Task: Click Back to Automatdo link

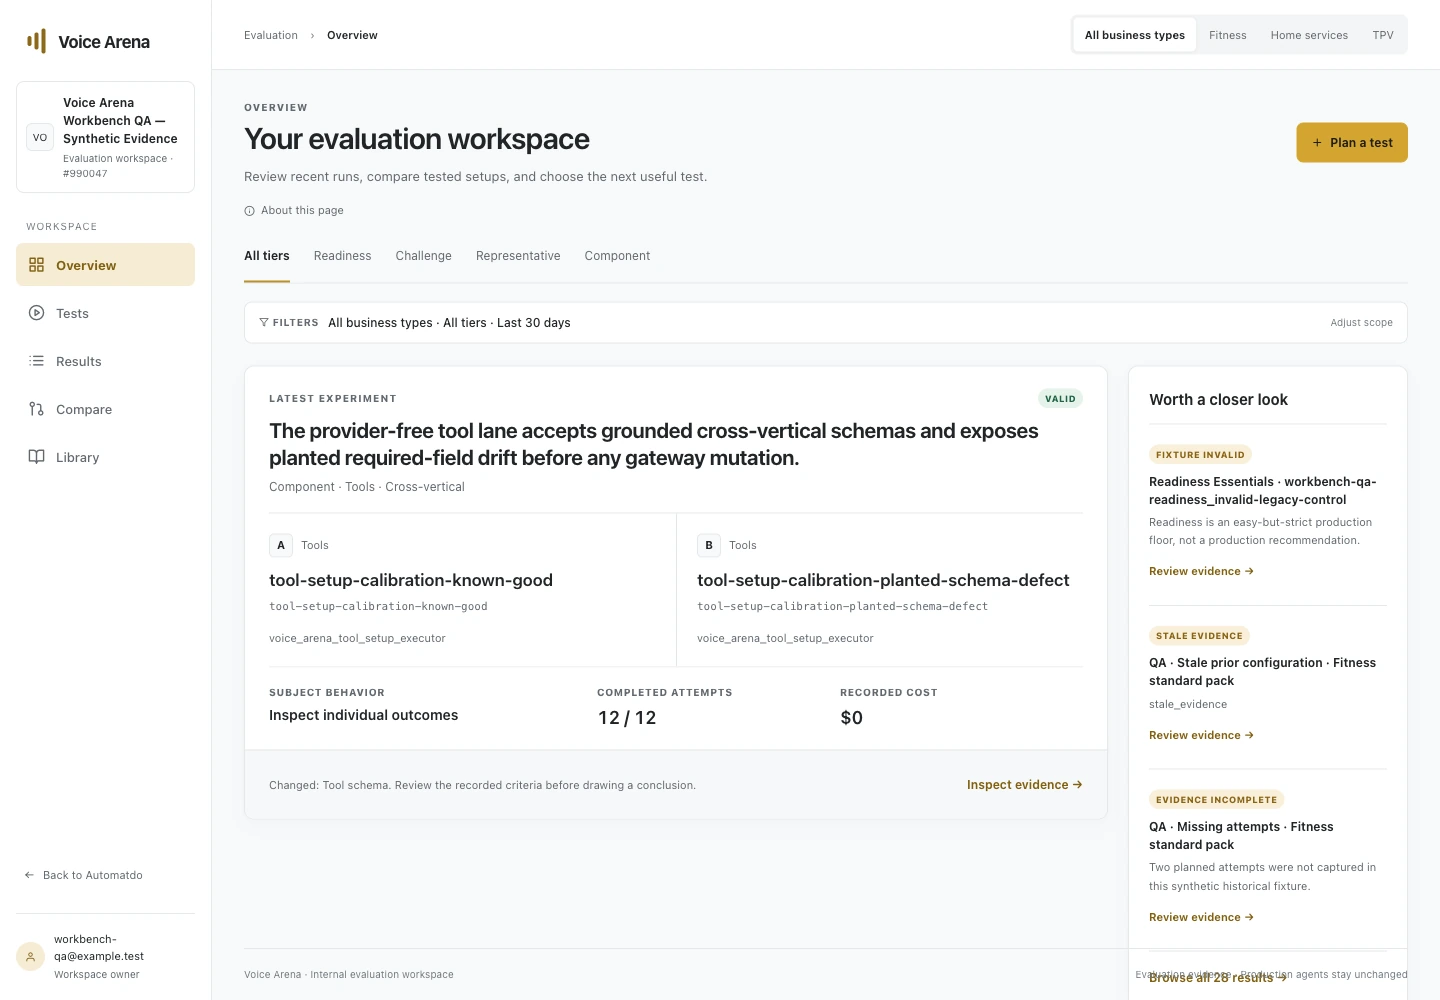Action: click(84, 875)
